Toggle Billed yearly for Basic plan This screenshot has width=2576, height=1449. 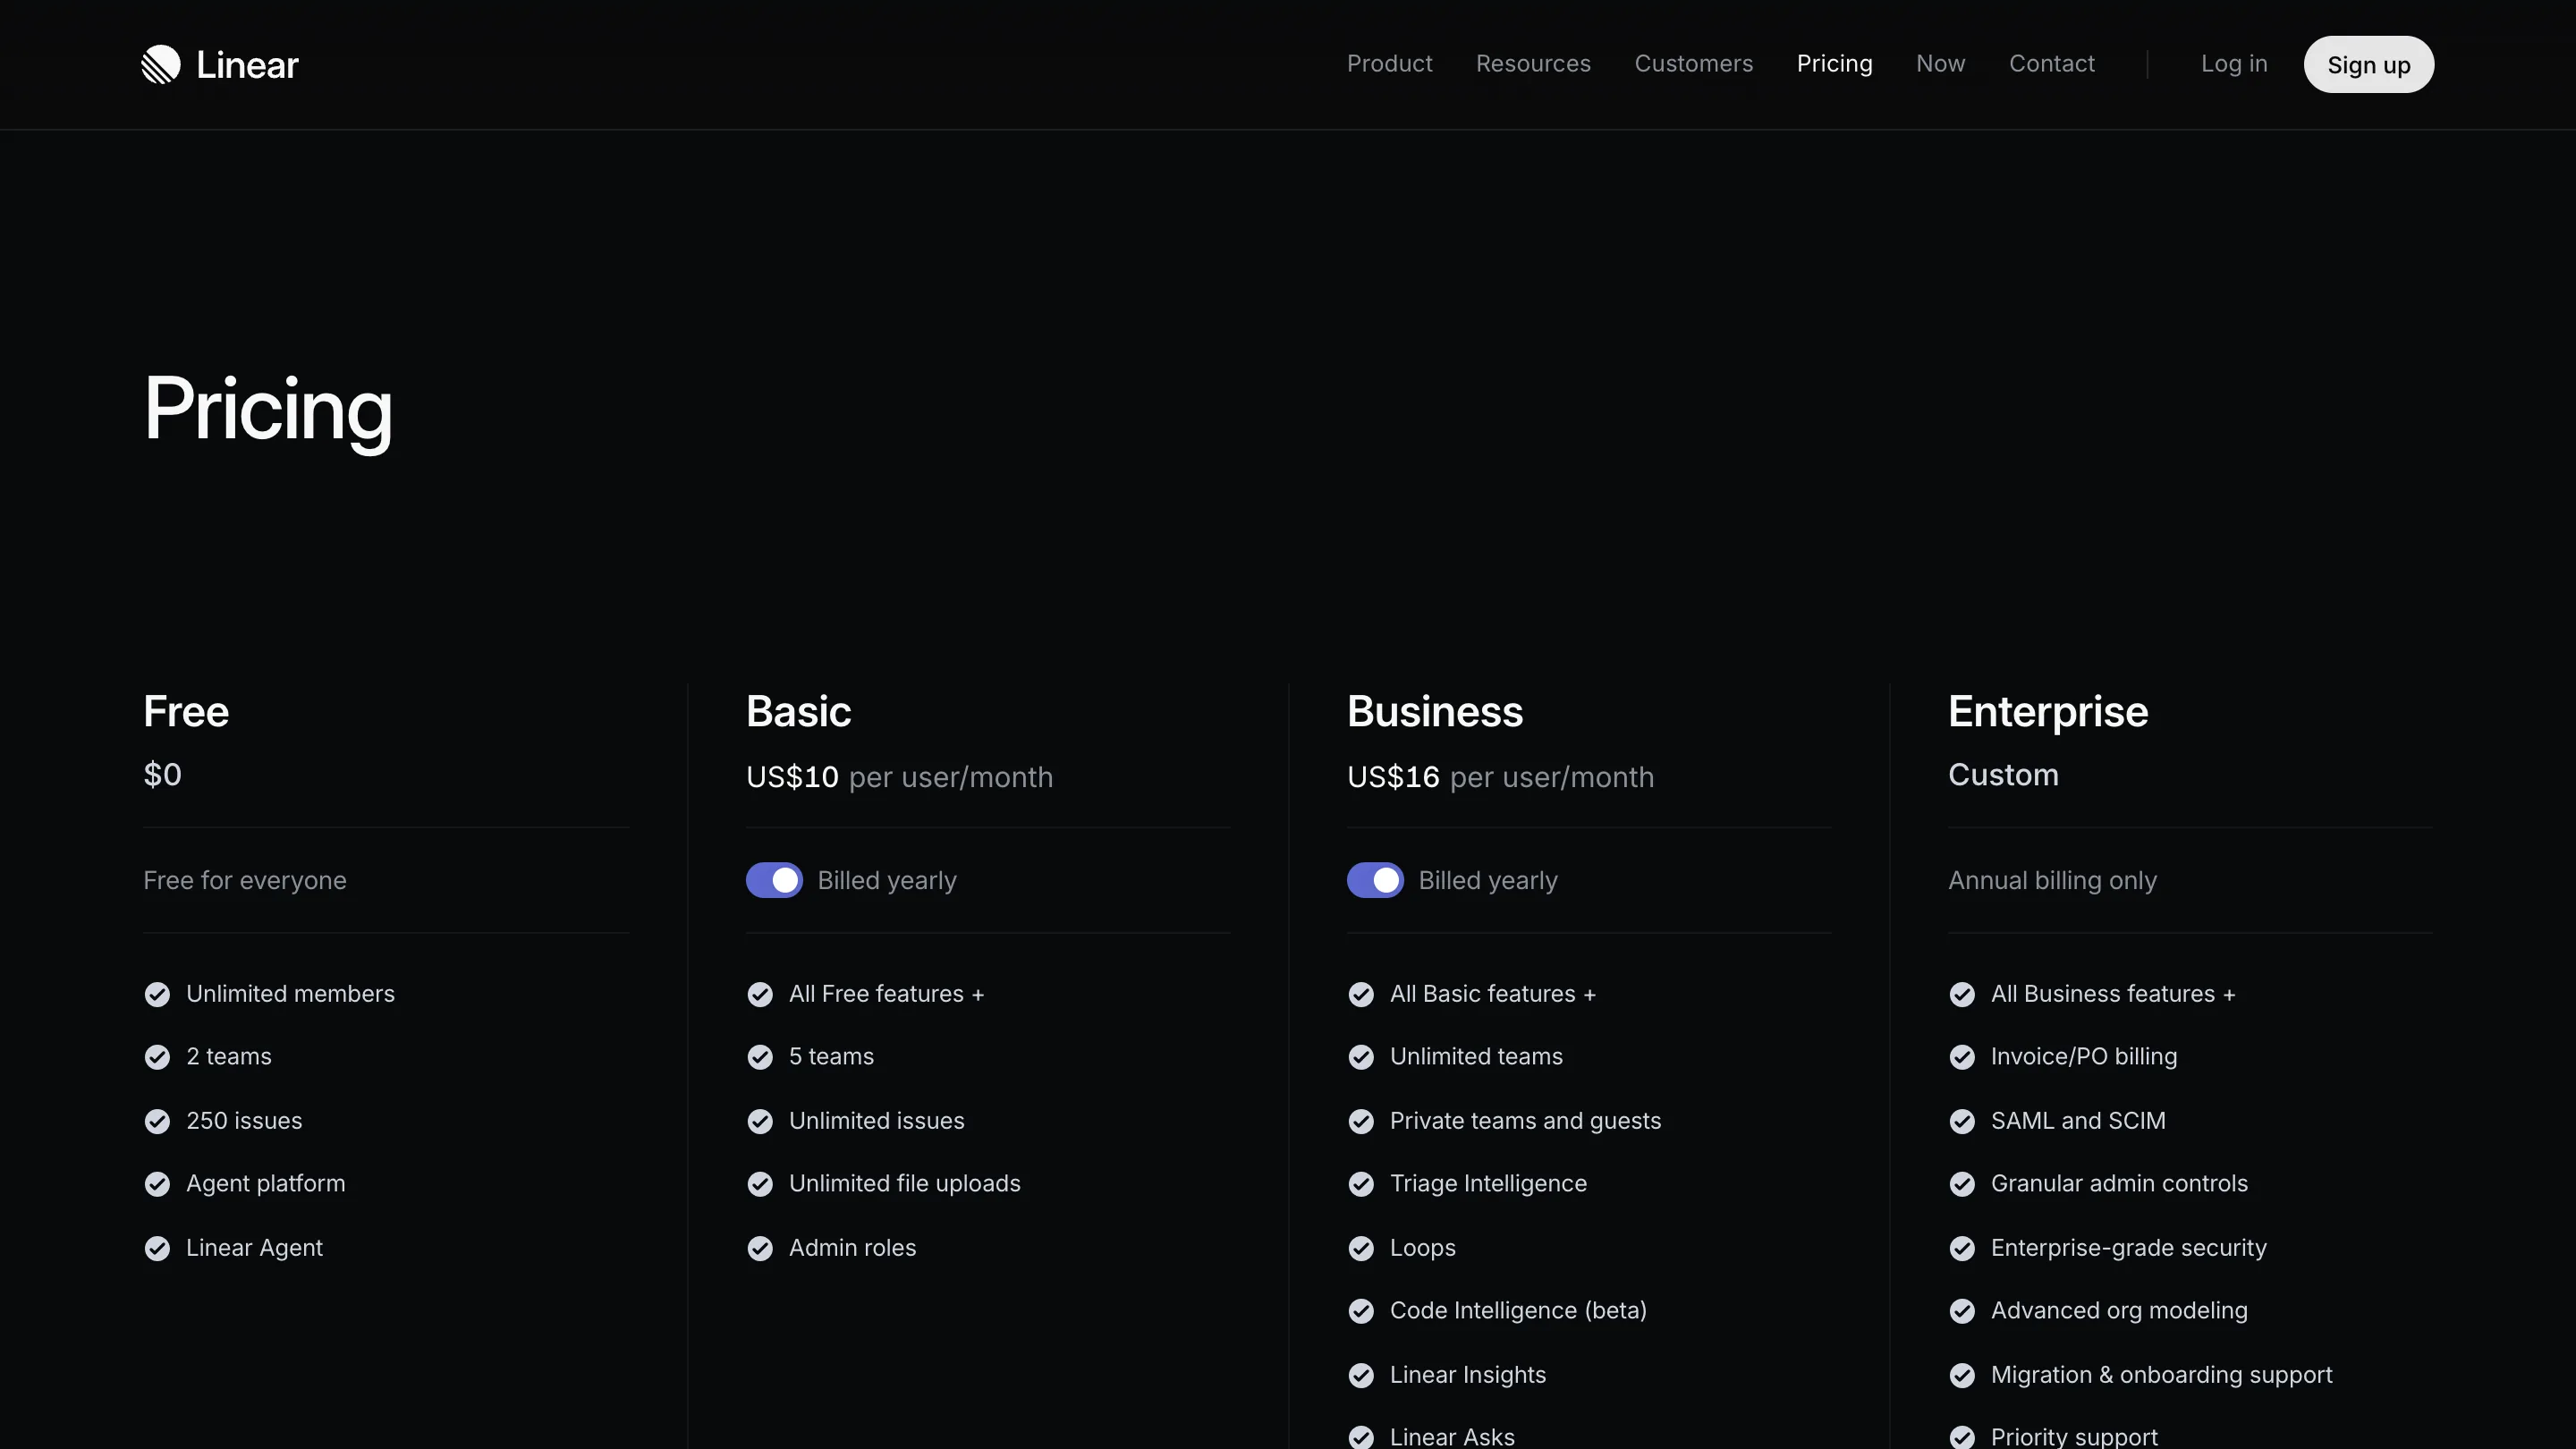(774, 880)
